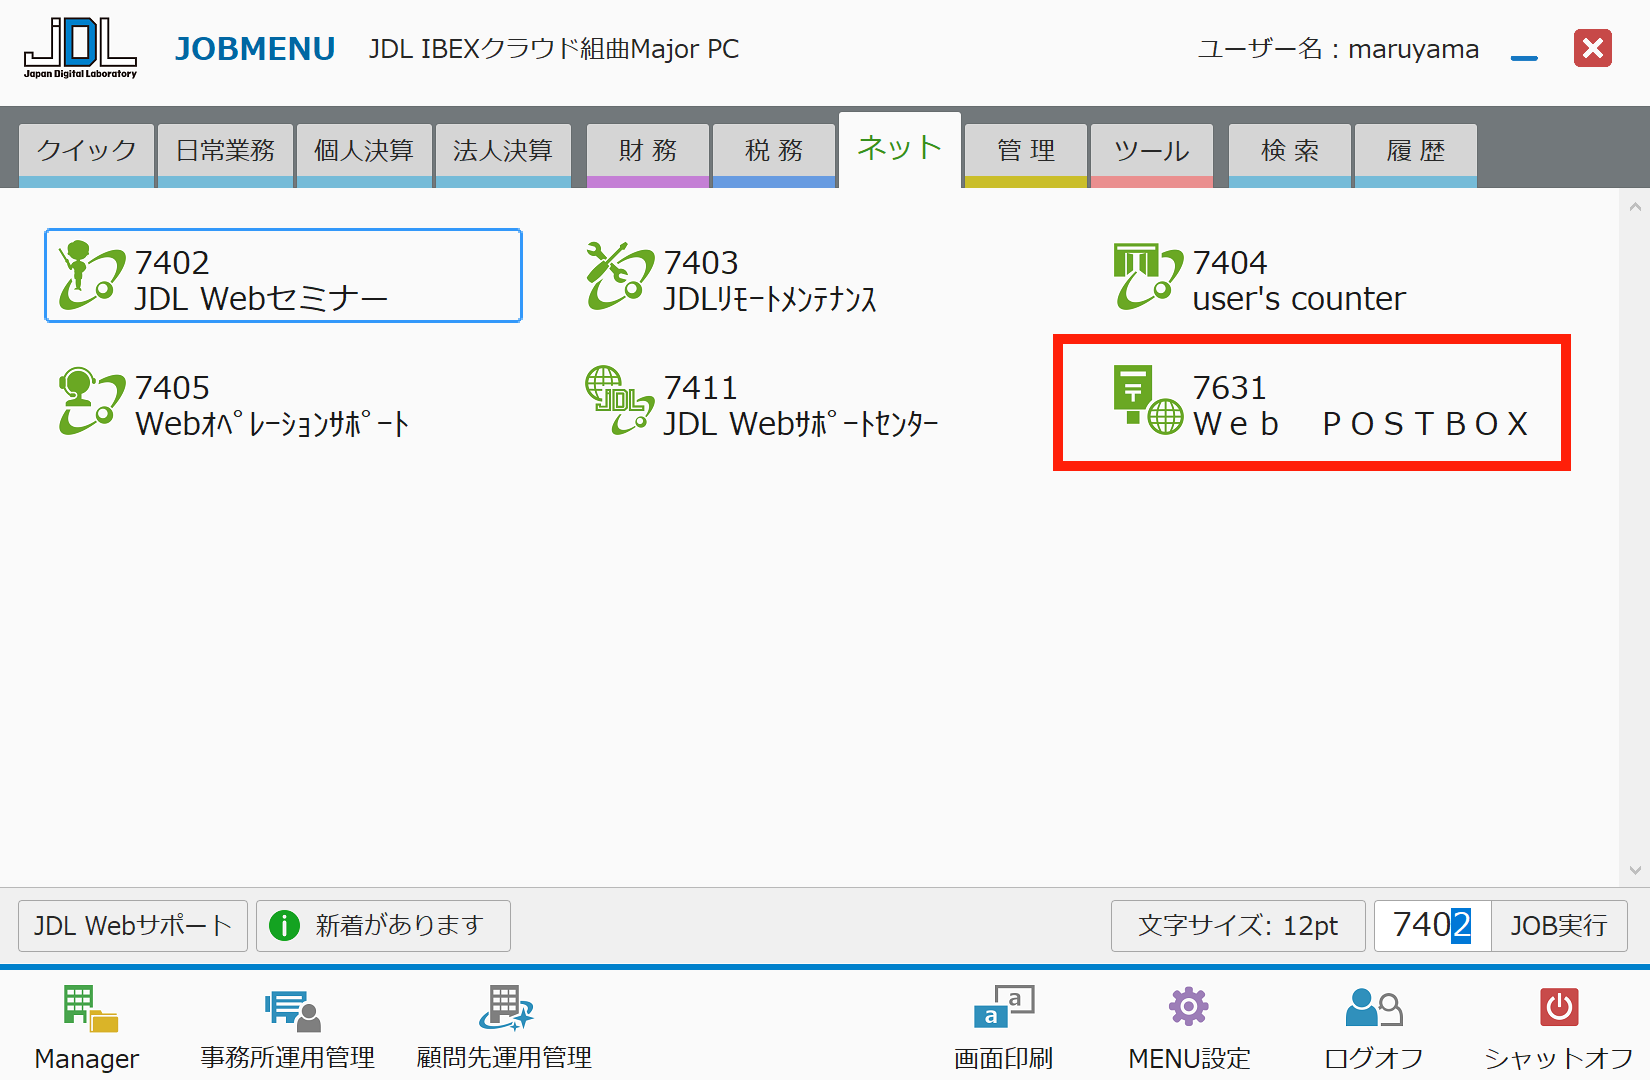Click the JDL Webサポート button
The width and height of the screenshot is (1650, 1080).
pos(133,926)
